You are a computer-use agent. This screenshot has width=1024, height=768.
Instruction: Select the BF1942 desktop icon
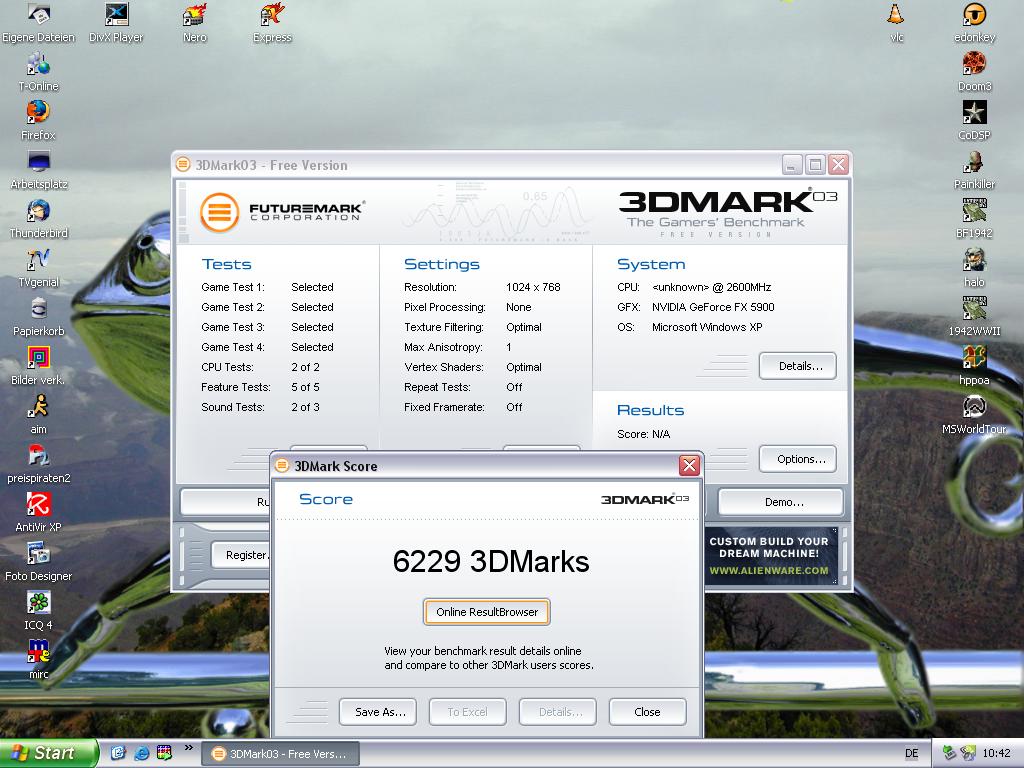[974, 219]
